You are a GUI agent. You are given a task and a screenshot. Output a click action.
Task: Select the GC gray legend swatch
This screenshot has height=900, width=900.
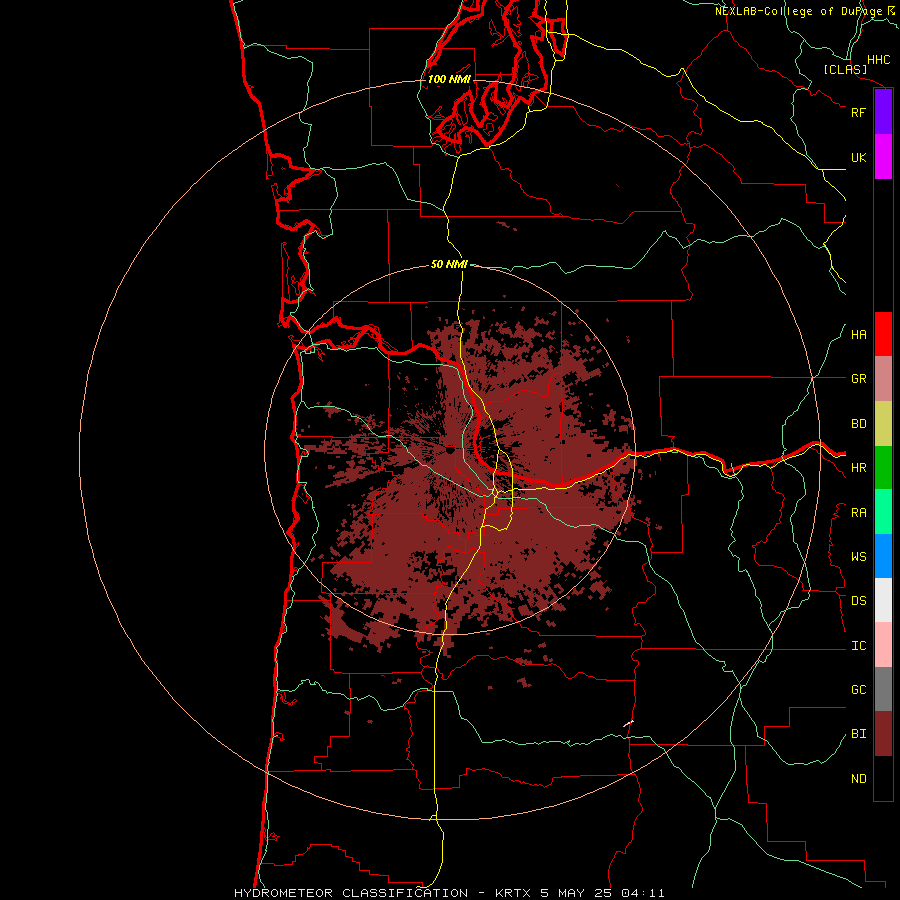[883, 689]
